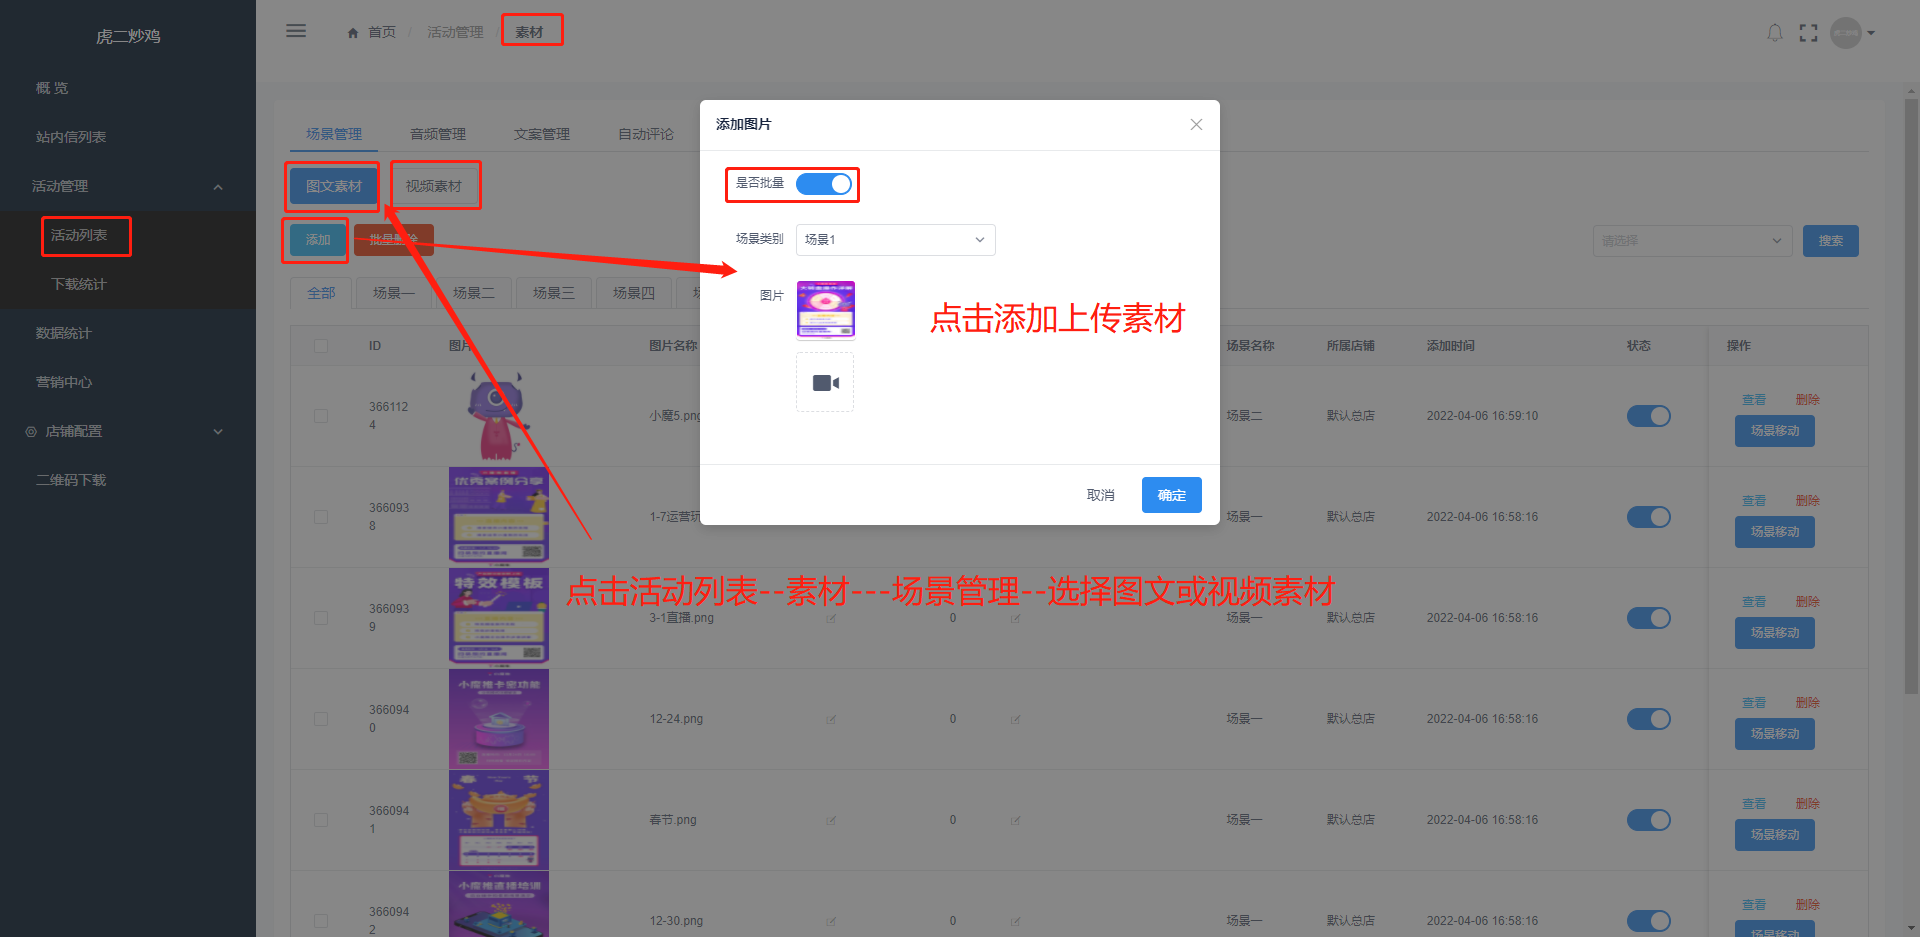Click the video camera upload icon

coord(825,383)
